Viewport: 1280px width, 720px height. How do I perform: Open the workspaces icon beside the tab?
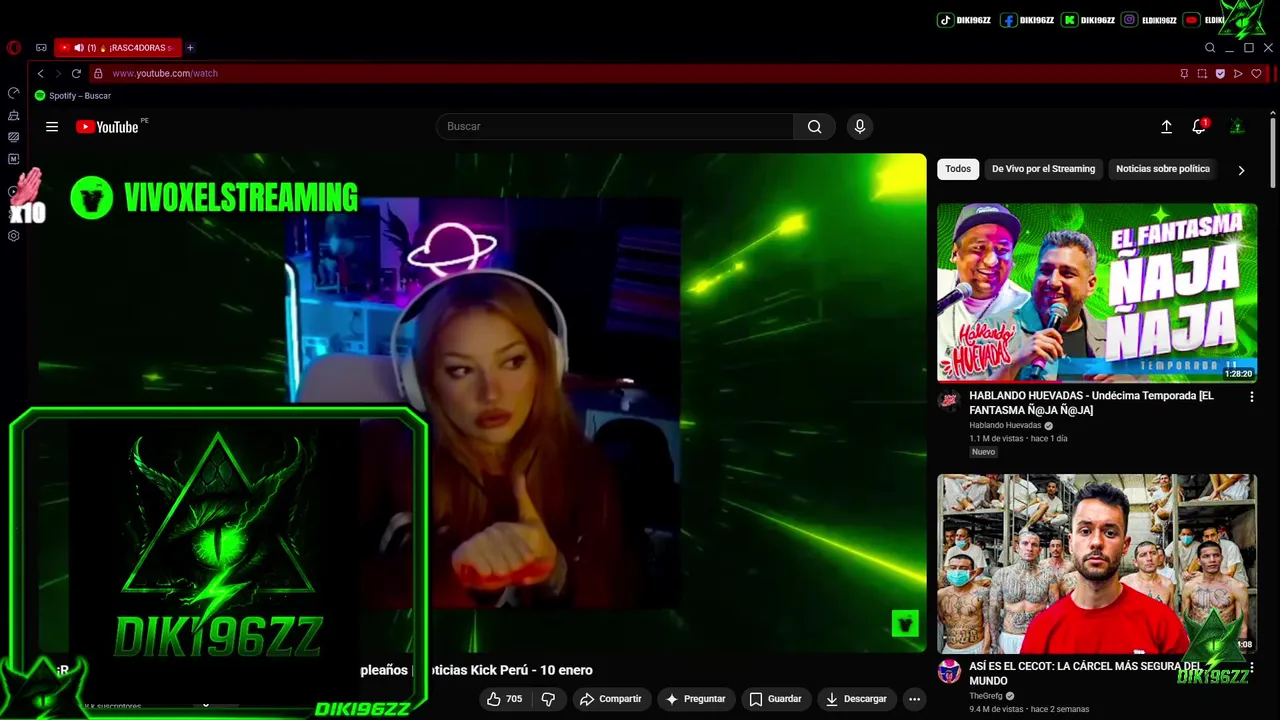pos(41,47)
